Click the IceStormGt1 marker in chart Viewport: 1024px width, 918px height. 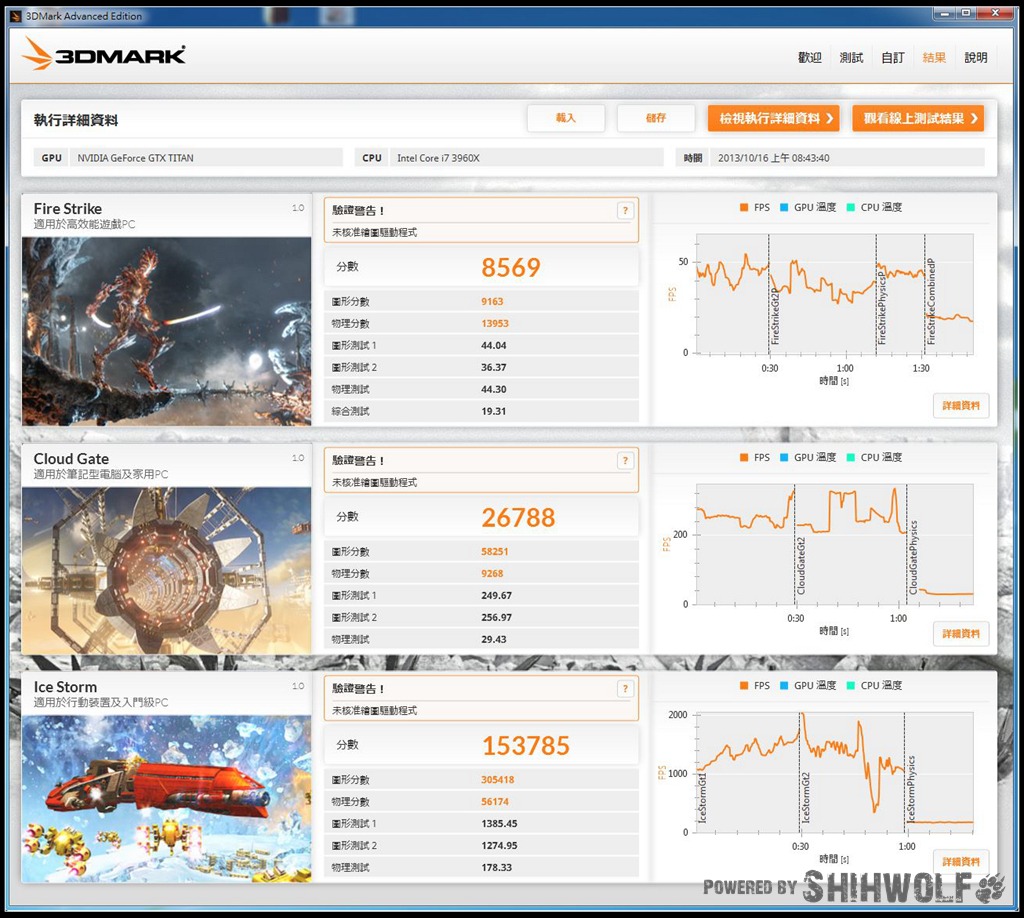(x=703, y=797)
